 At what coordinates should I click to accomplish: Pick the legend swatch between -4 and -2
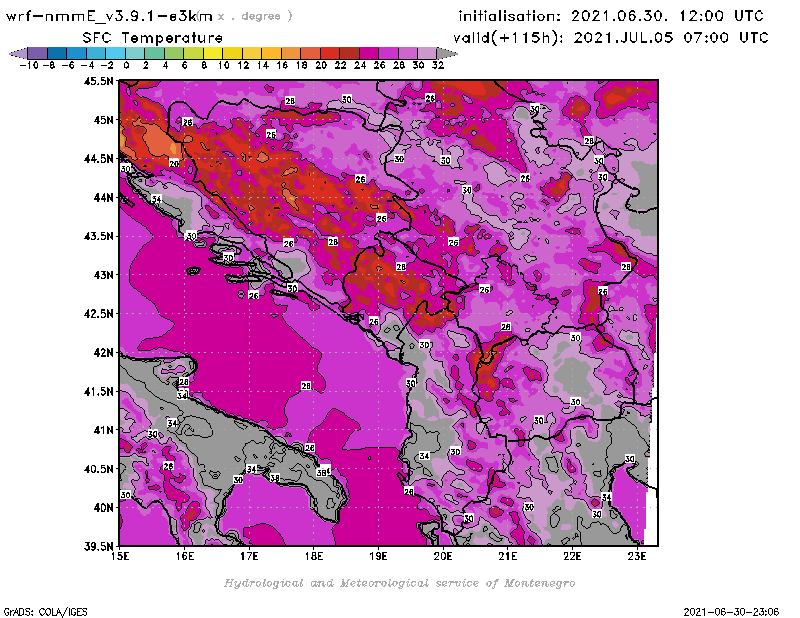tap(96, 53)
